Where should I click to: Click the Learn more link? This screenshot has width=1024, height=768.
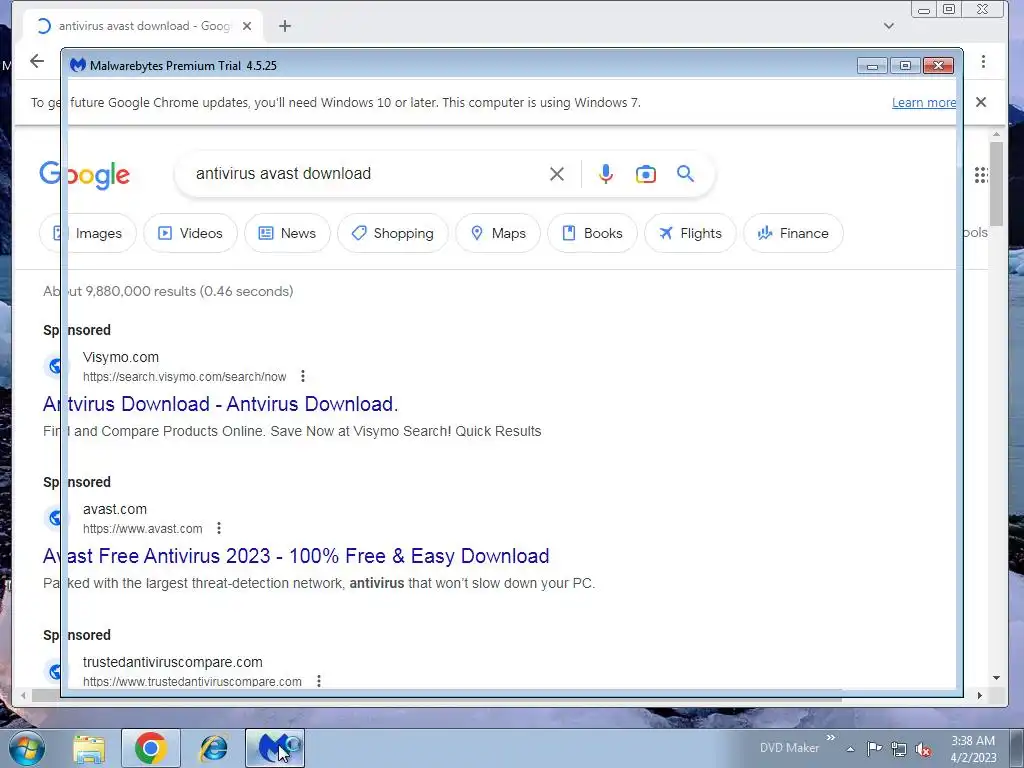point(923,103)
